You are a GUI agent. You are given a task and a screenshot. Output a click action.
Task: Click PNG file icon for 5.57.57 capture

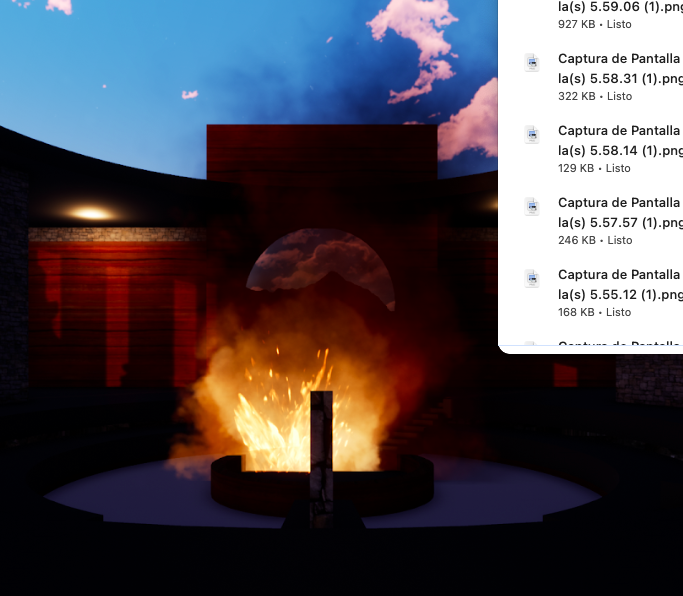coord(532,207)
